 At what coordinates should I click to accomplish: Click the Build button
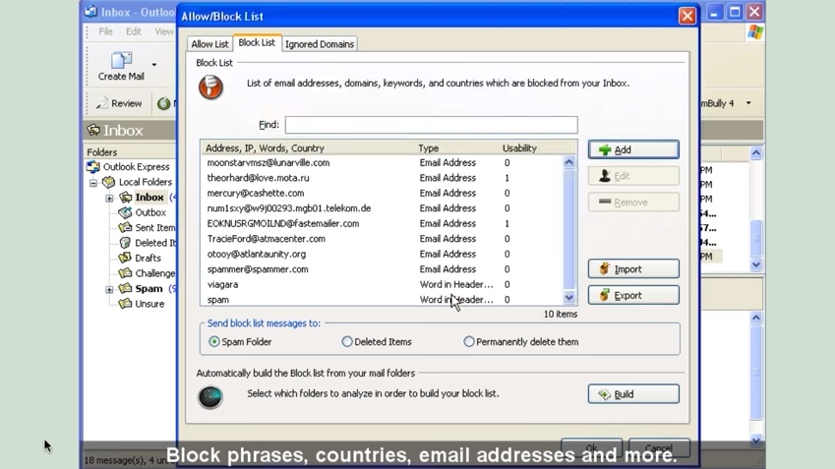633,394
